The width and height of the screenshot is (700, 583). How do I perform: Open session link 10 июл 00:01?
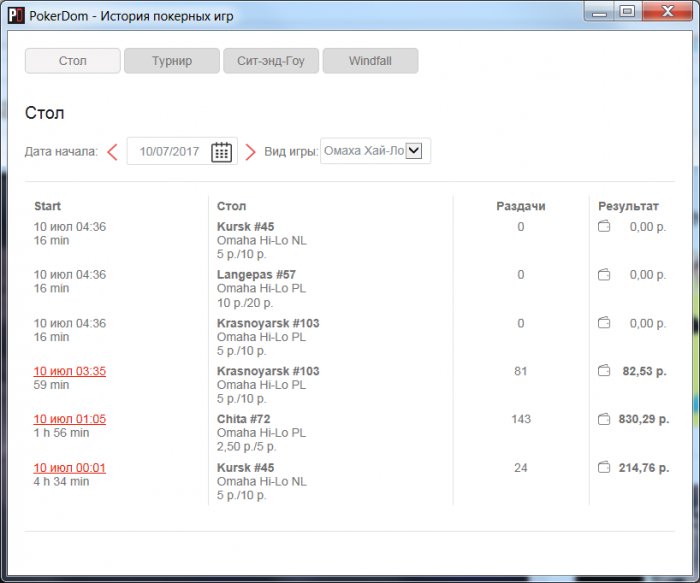[70, 468]
